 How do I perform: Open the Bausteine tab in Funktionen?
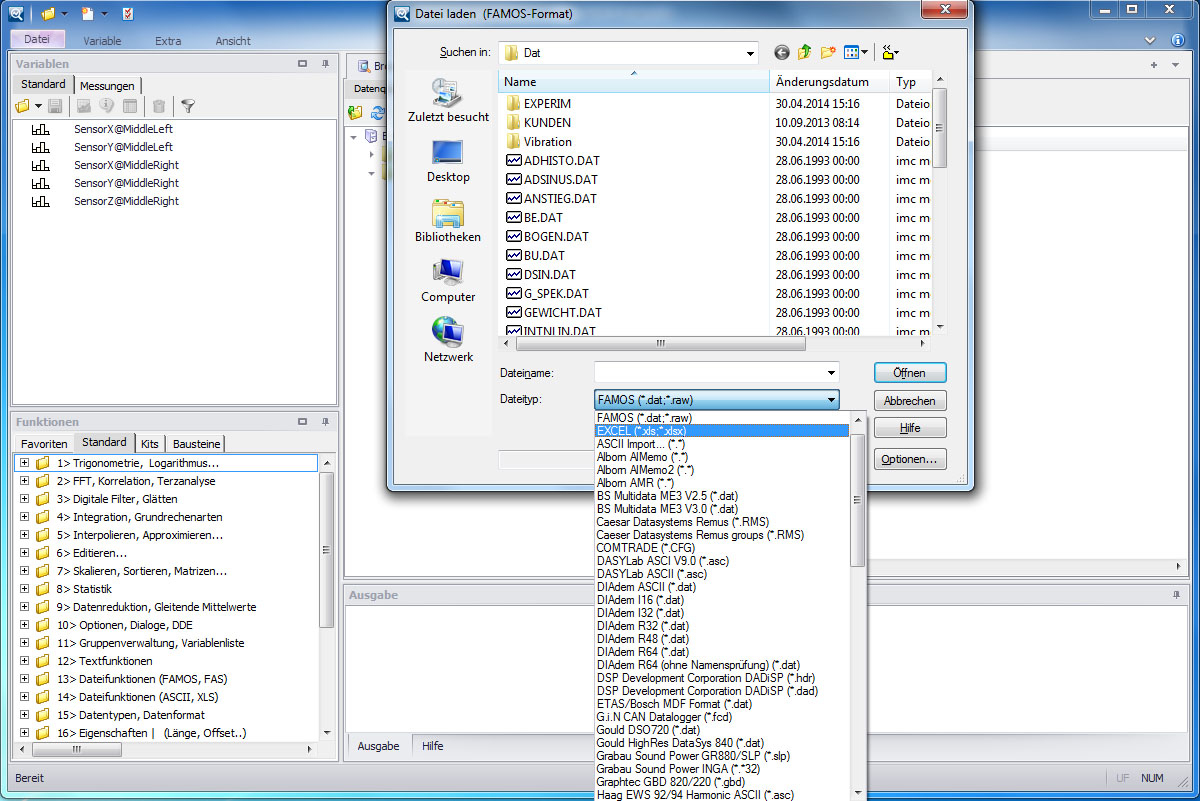(196, 444)
